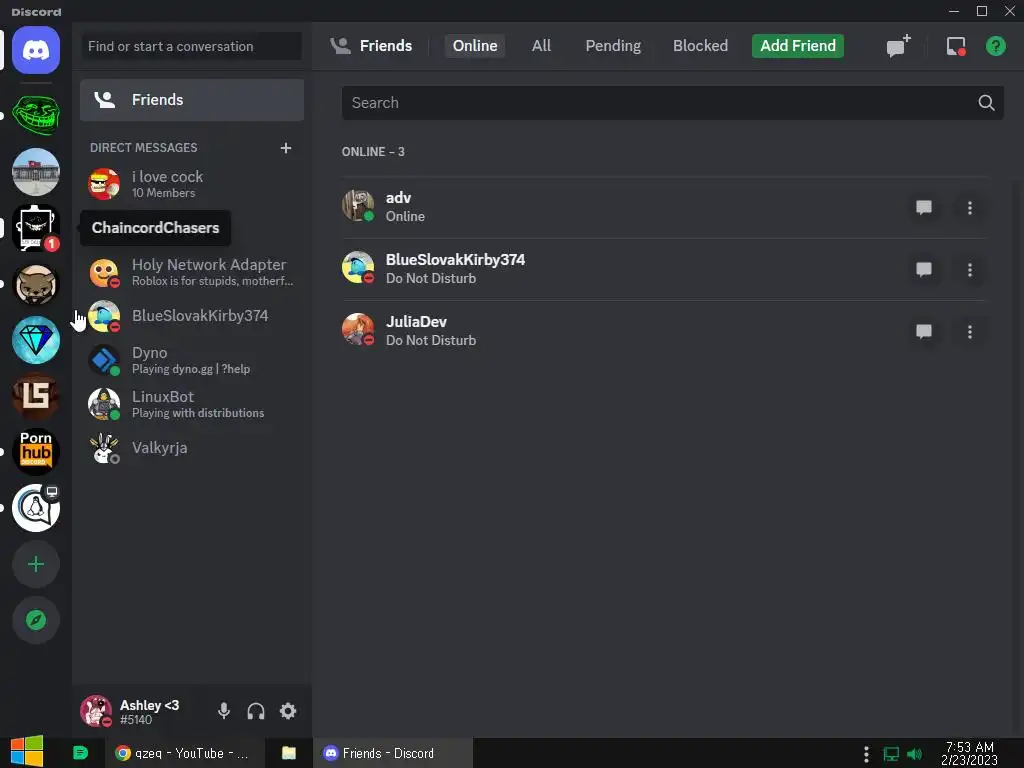Image resolution: width=1024 pixels, height=768 pixels.
Task: Open Holy Network Adapter direct message
Action: (x=192, y=272)
